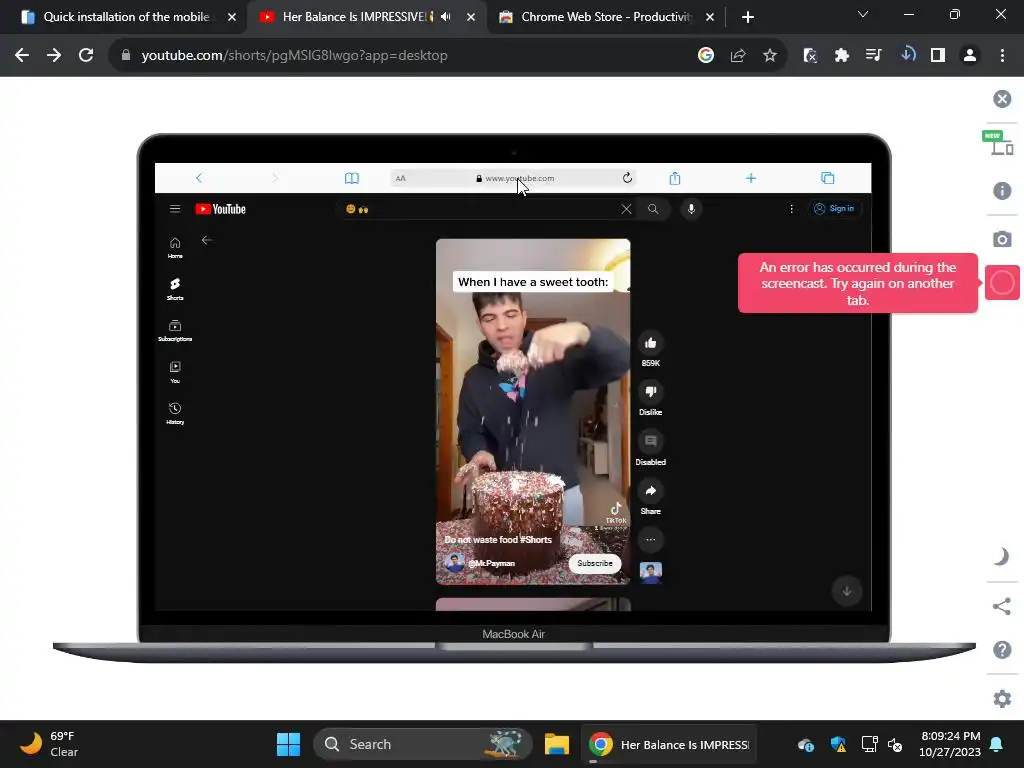Take a screenshot with camera icon

click(x=1002, y=239)
